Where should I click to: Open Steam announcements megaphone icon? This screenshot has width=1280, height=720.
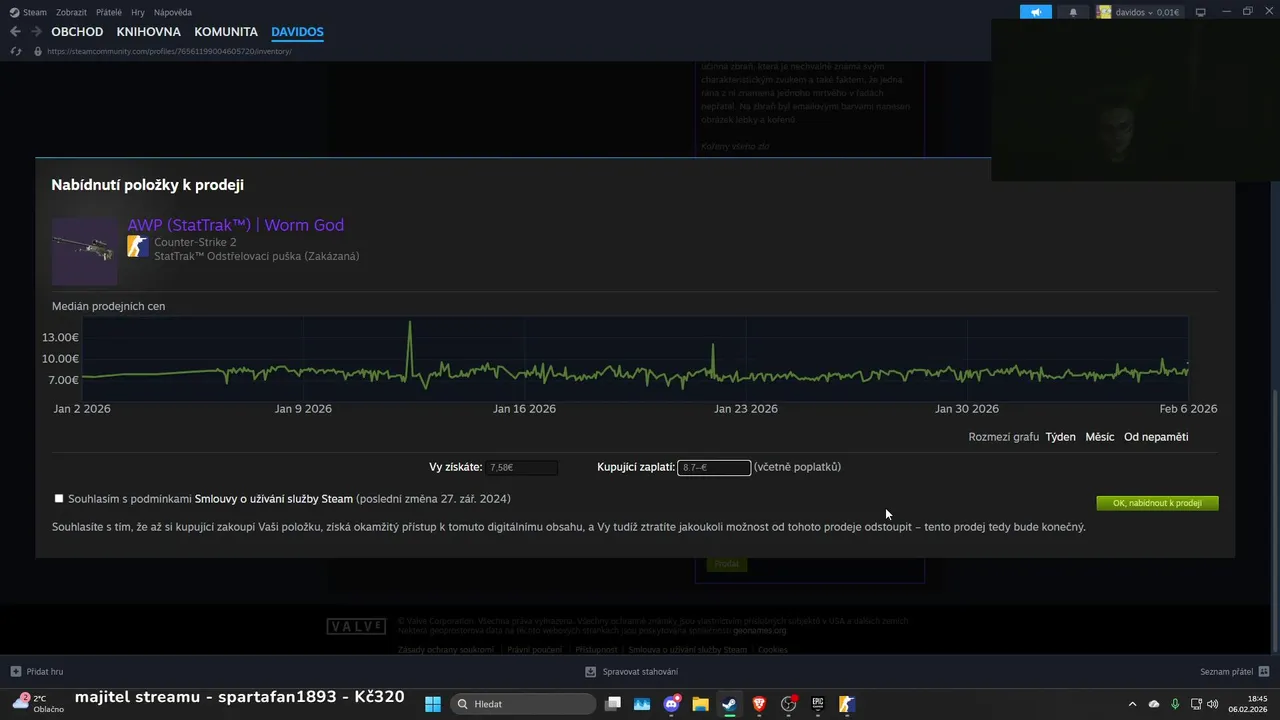[1035, 12]
